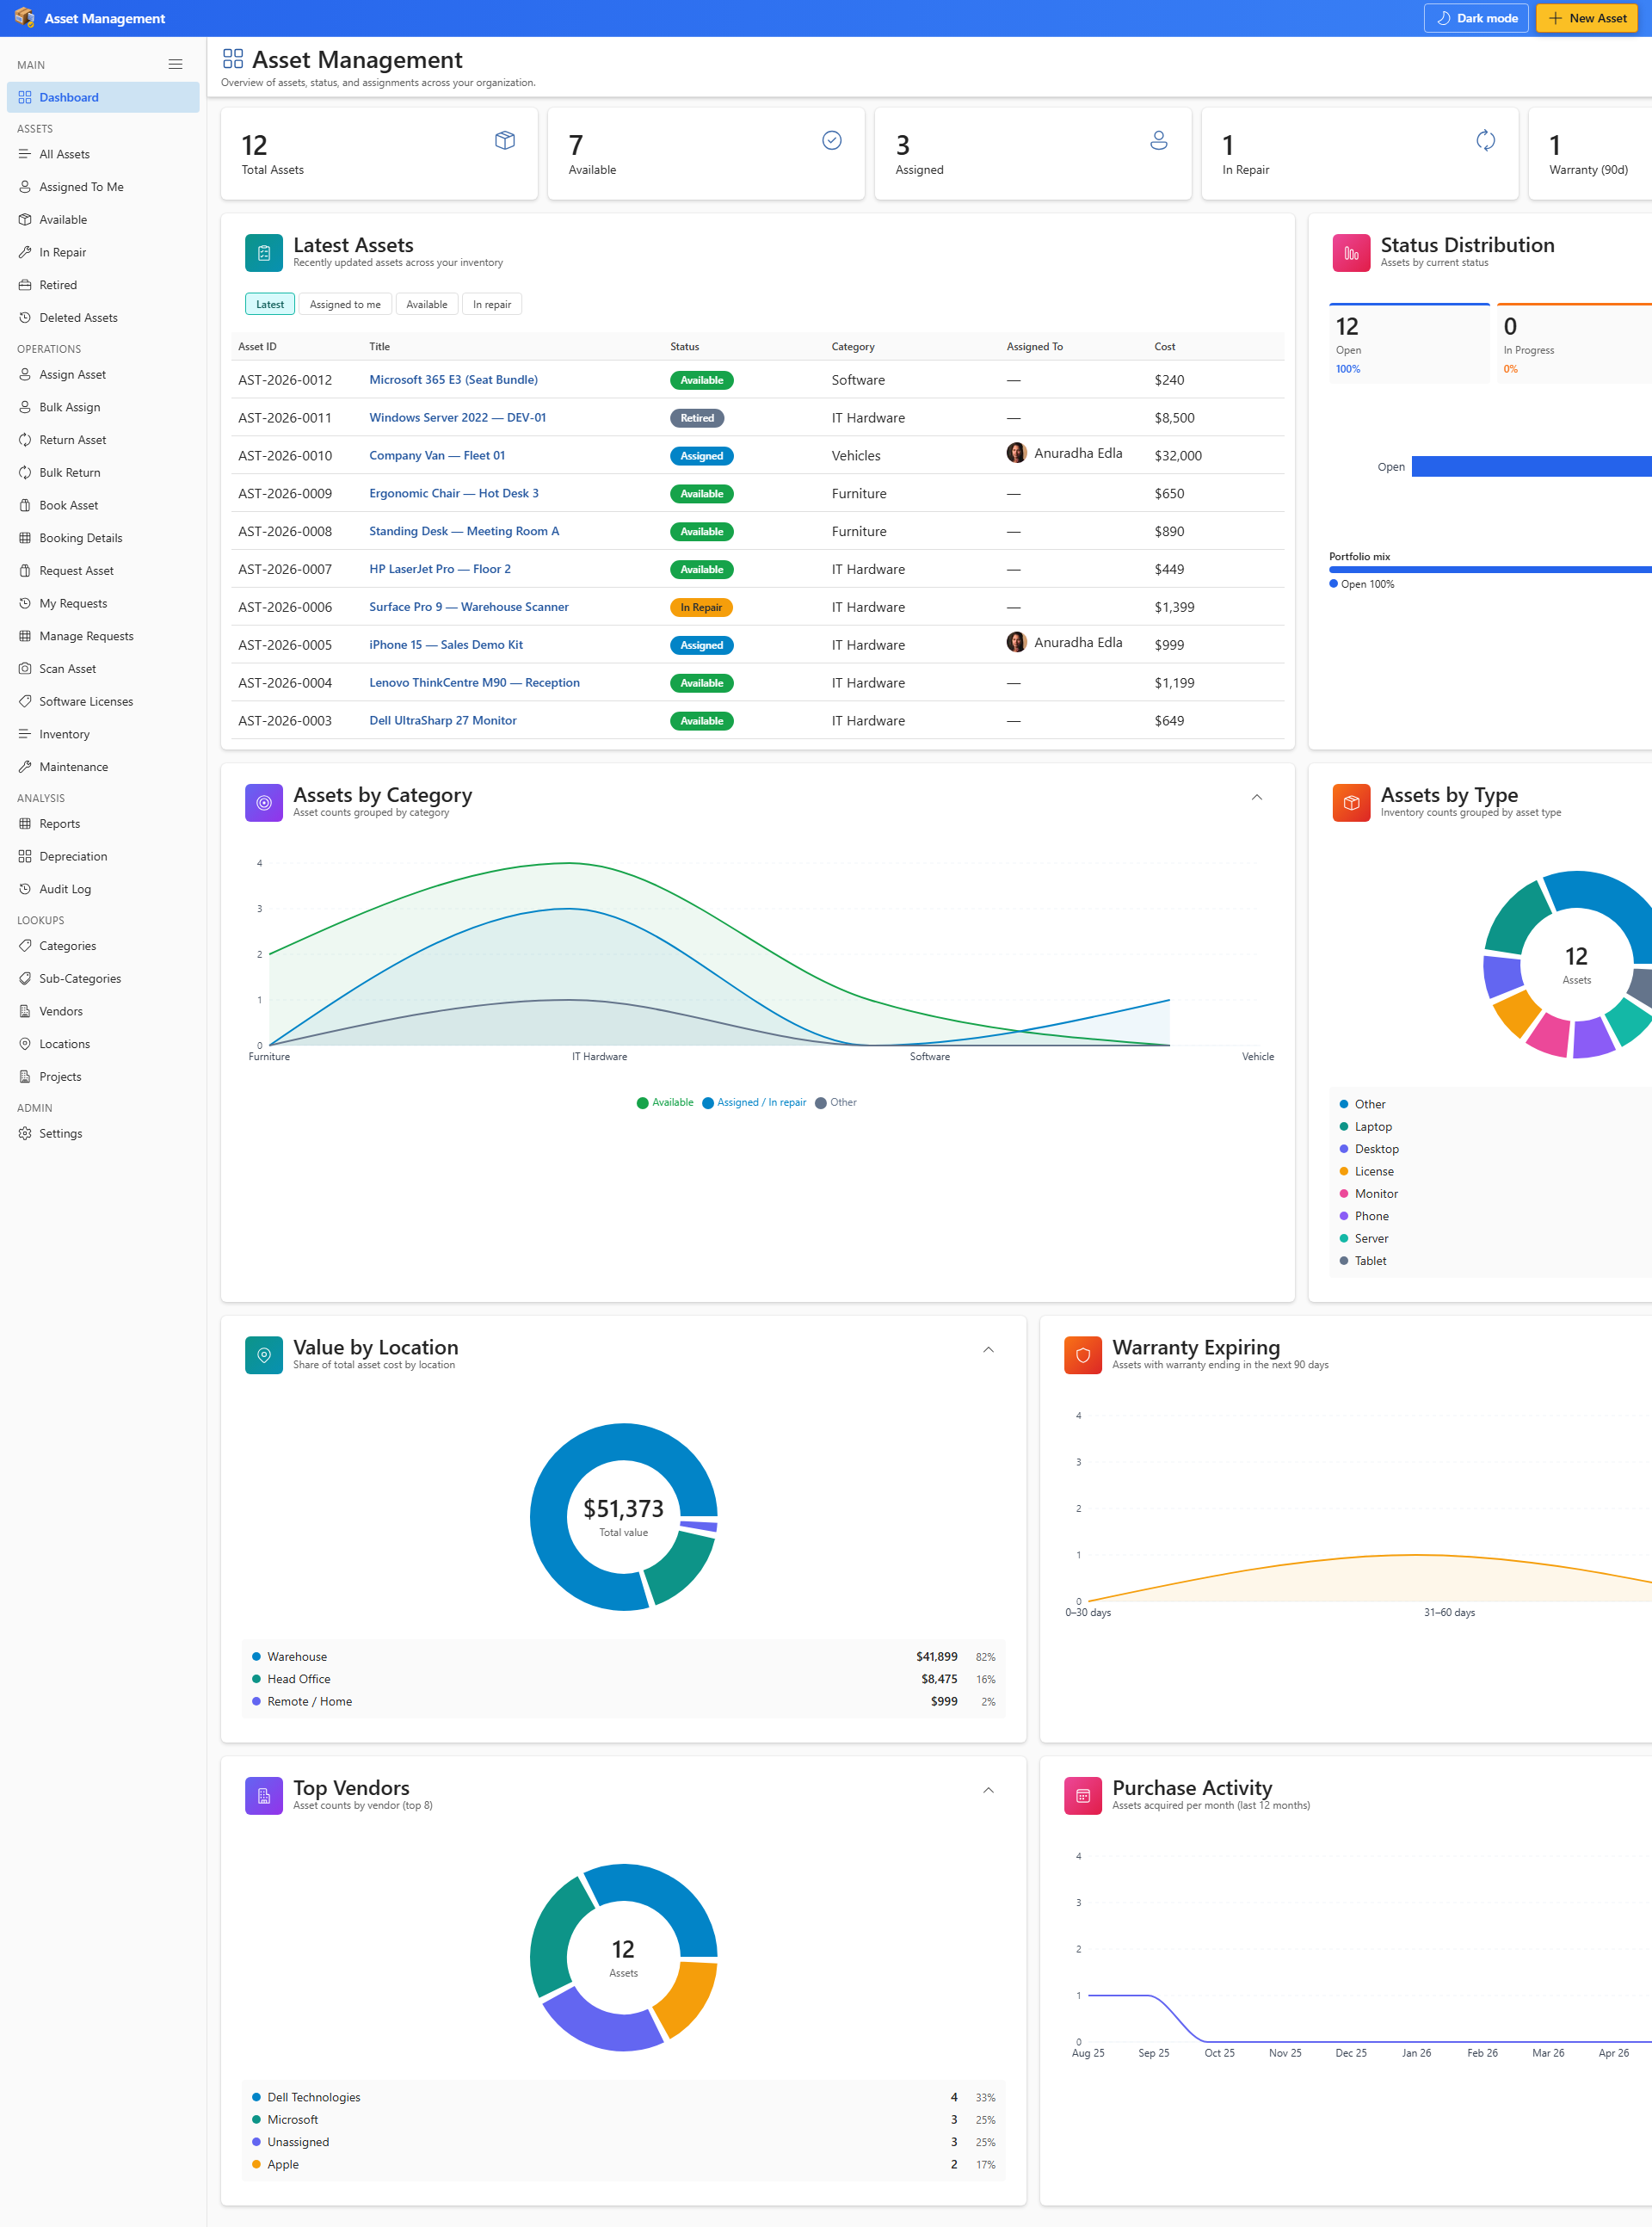Open Software Licenses in the sidebar

(103, 701)
